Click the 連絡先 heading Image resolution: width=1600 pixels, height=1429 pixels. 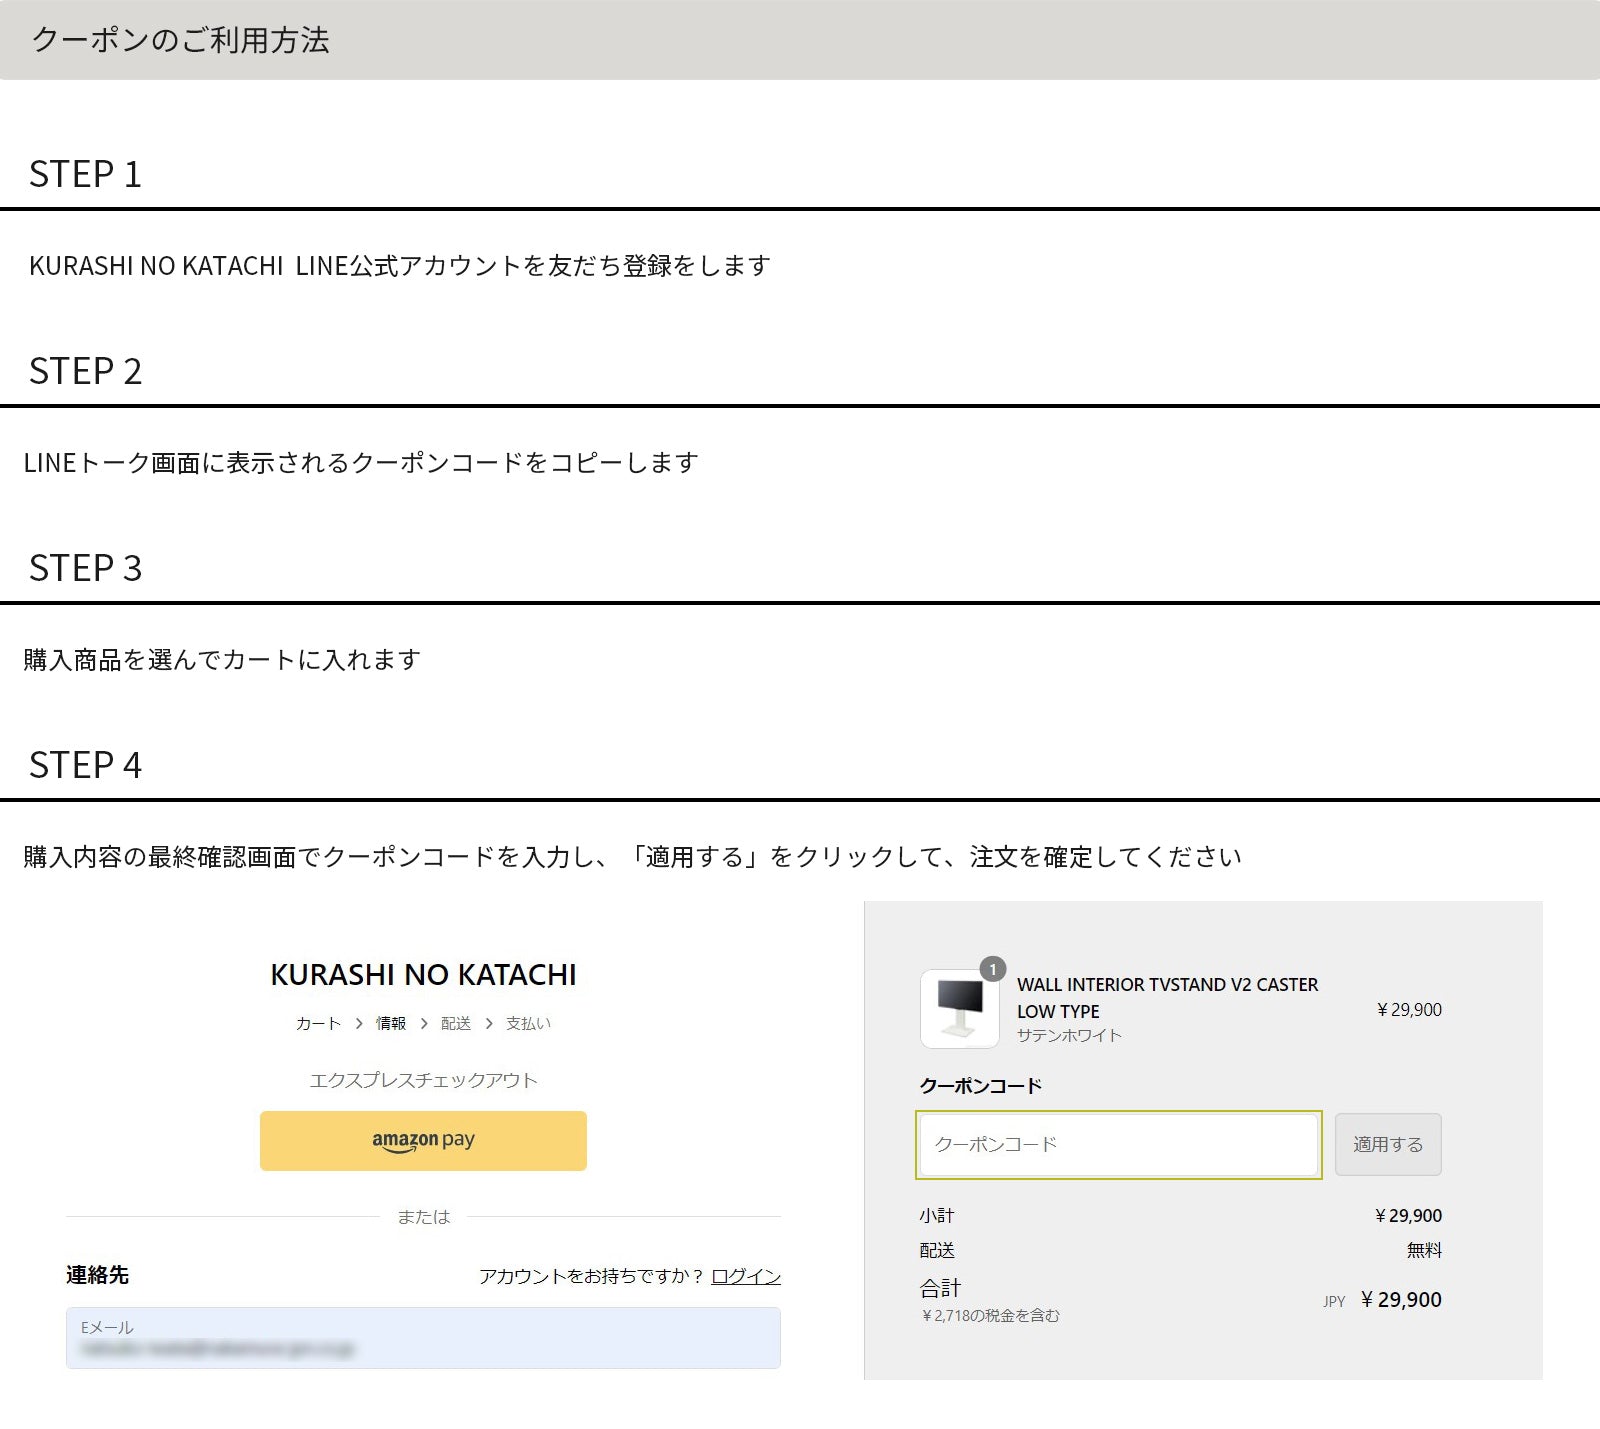(97, 1275)
